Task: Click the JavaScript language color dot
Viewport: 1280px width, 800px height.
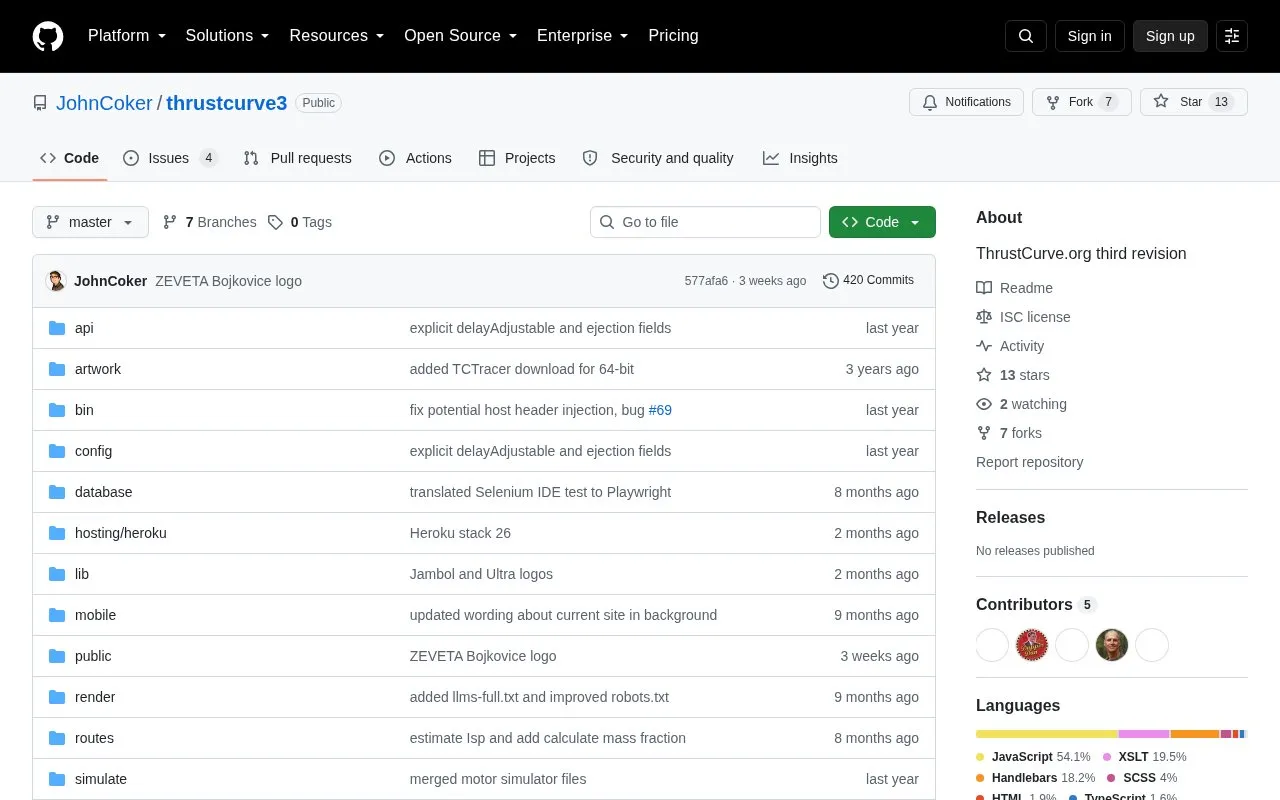Action: (981, 757)
